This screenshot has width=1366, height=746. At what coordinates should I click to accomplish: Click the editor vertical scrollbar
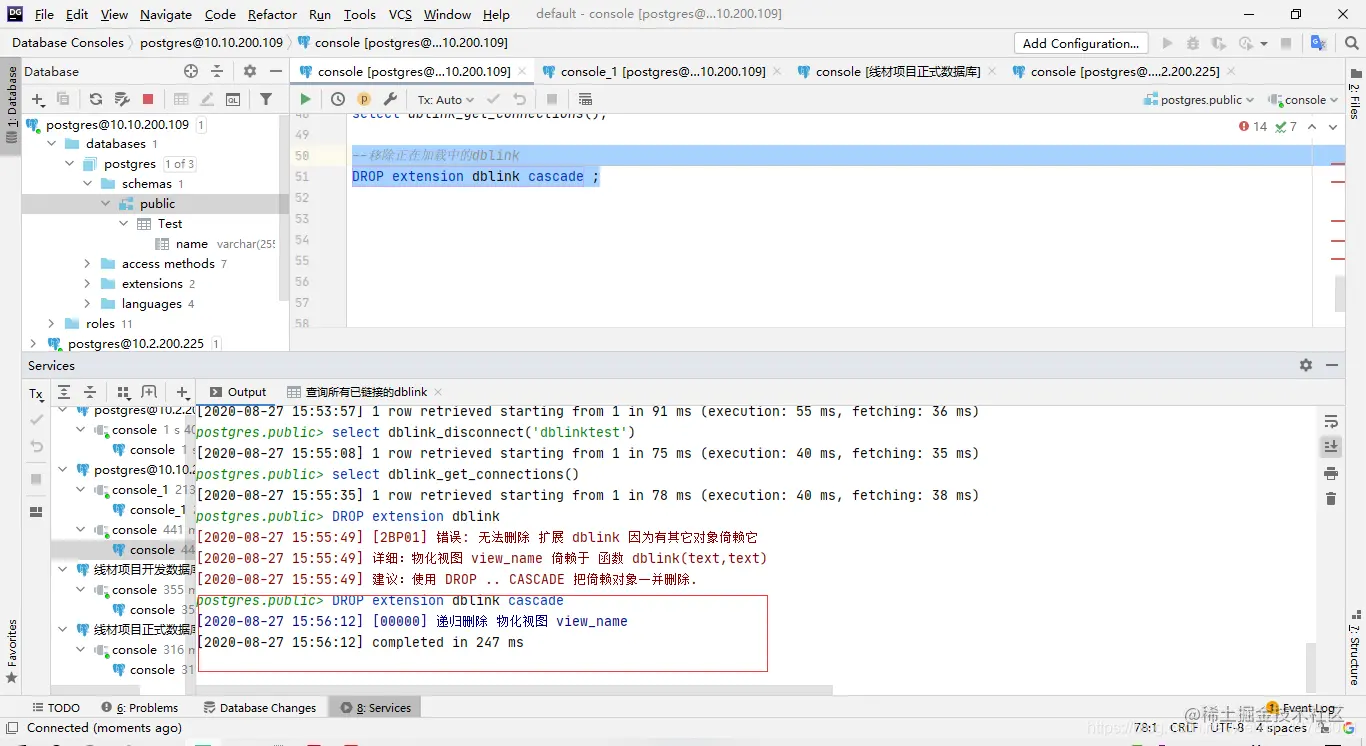(x=1340, y=293)
